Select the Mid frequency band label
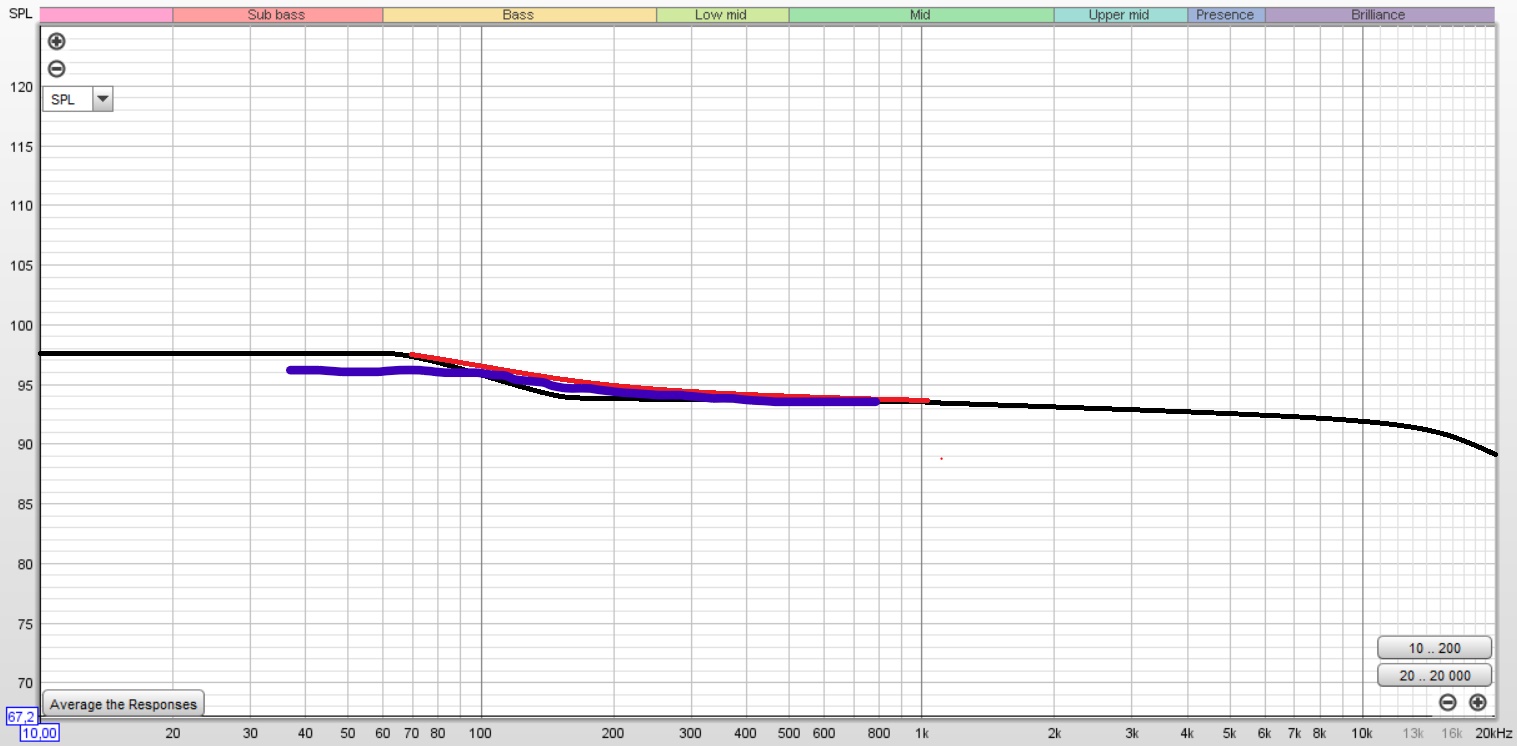Screen dimensions: 1517x746 (920, 15)
